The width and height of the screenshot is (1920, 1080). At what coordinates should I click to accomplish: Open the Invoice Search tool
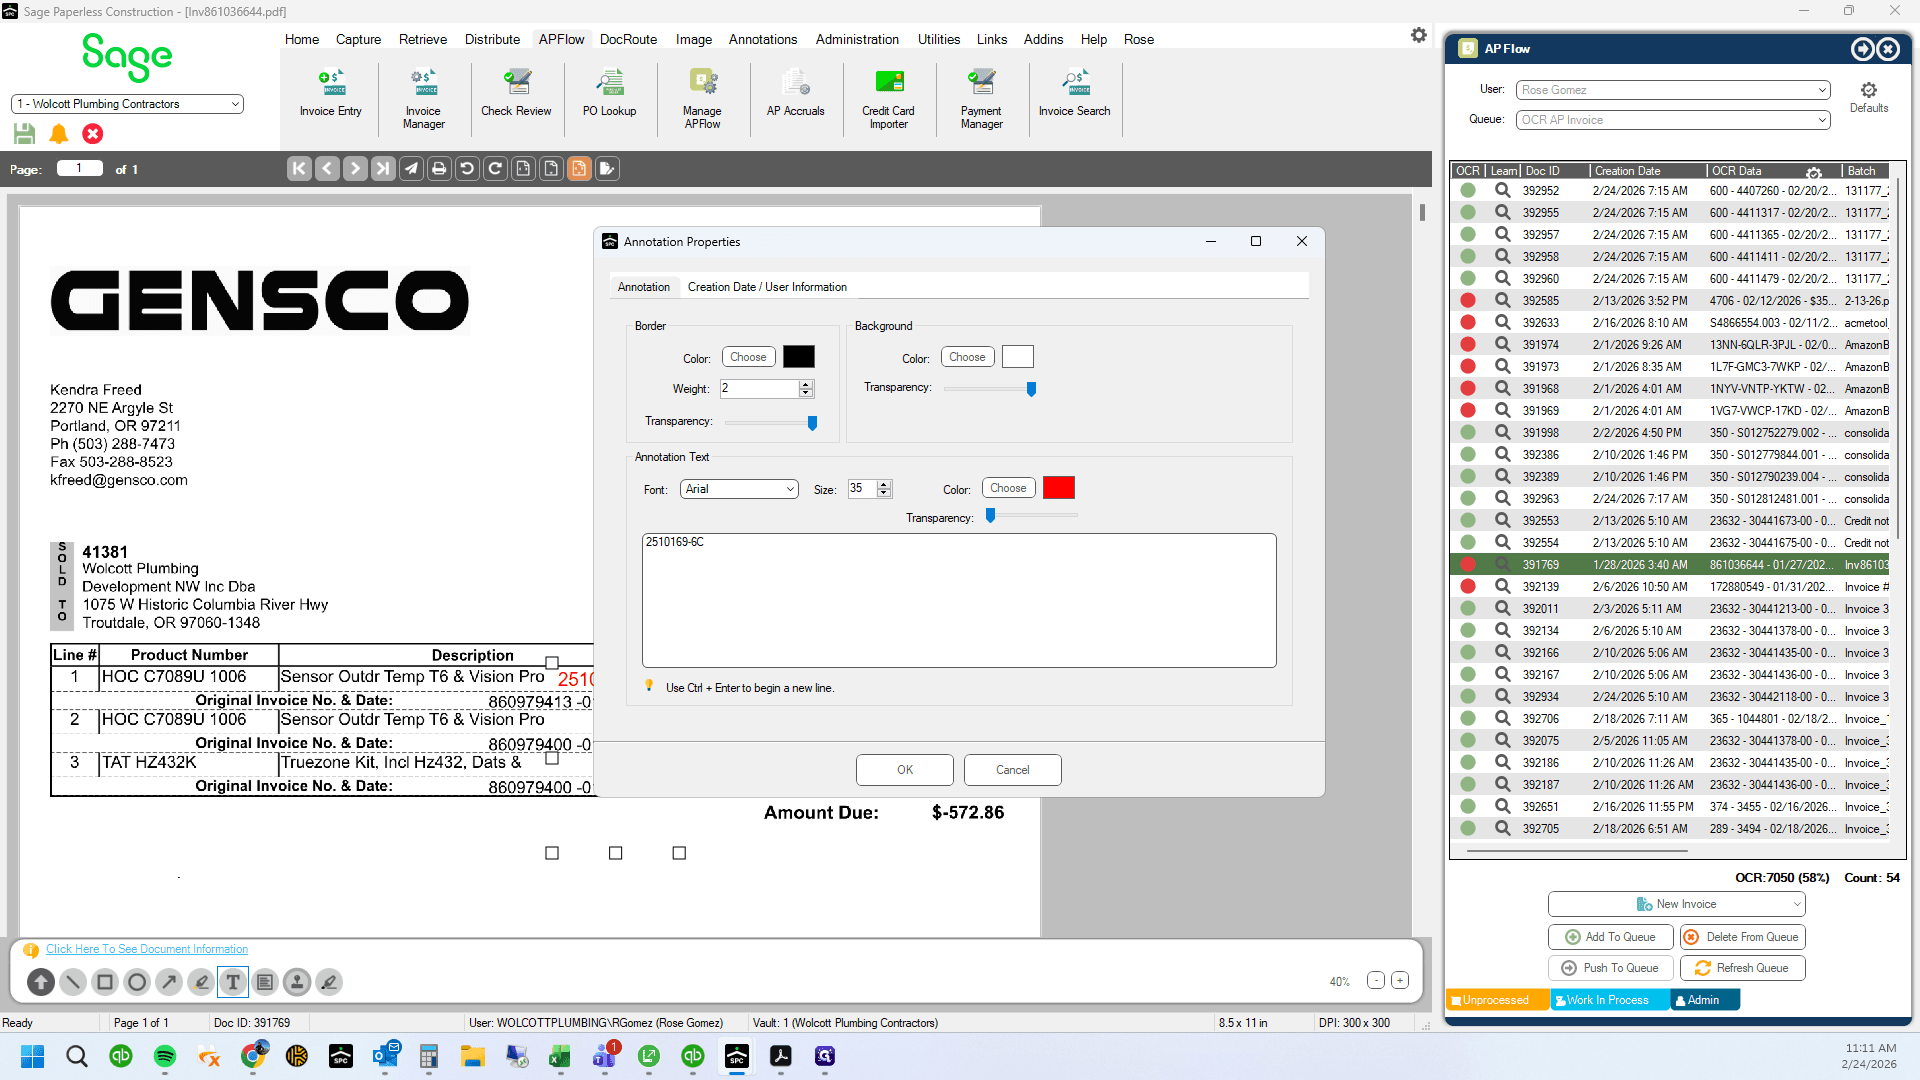(1074, 94)
